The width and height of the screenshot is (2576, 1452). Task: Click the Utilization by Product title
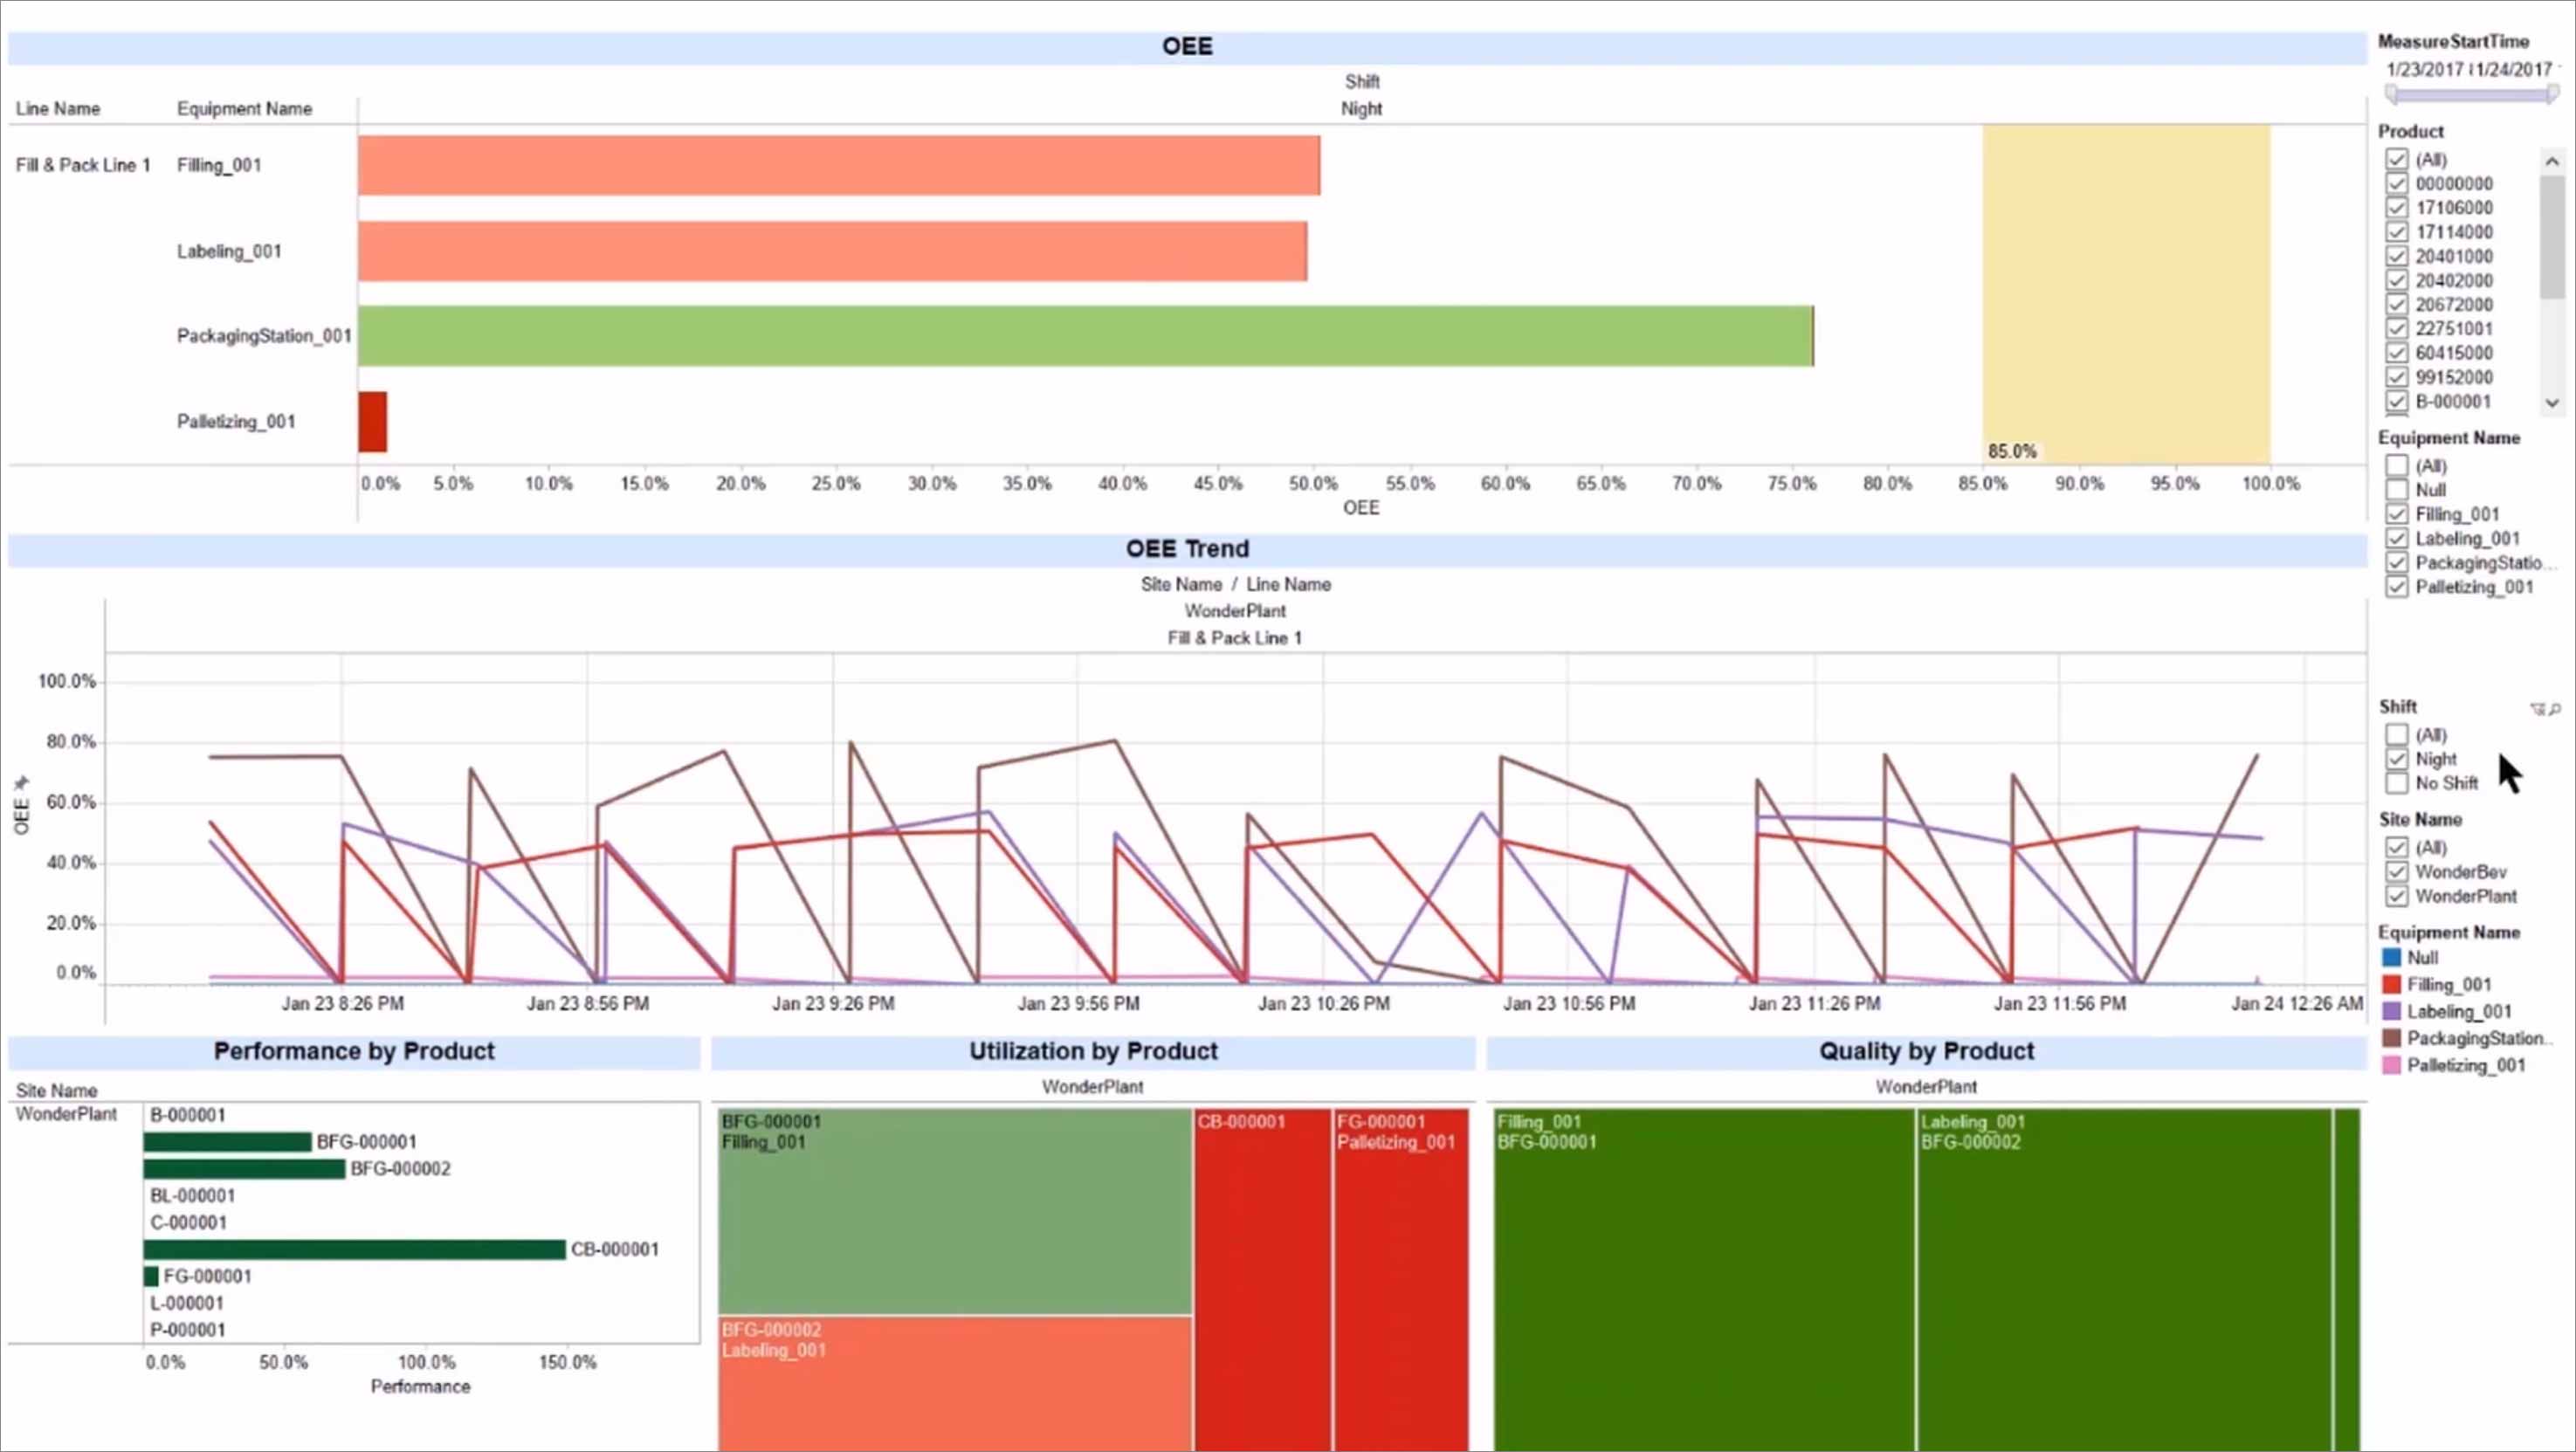pyautogui.click(x=1093, y=1051)
